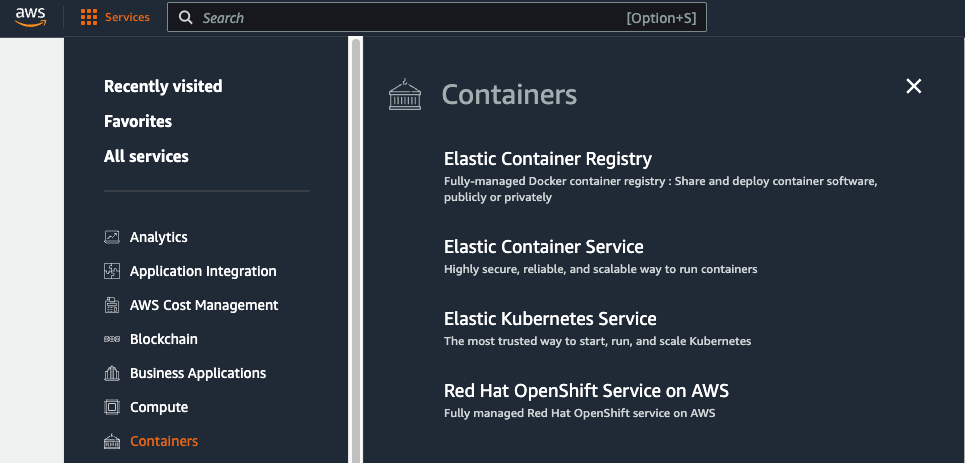Click the Containers icon in sidebar
Screen dimensions: 965x463
[111, 441]
